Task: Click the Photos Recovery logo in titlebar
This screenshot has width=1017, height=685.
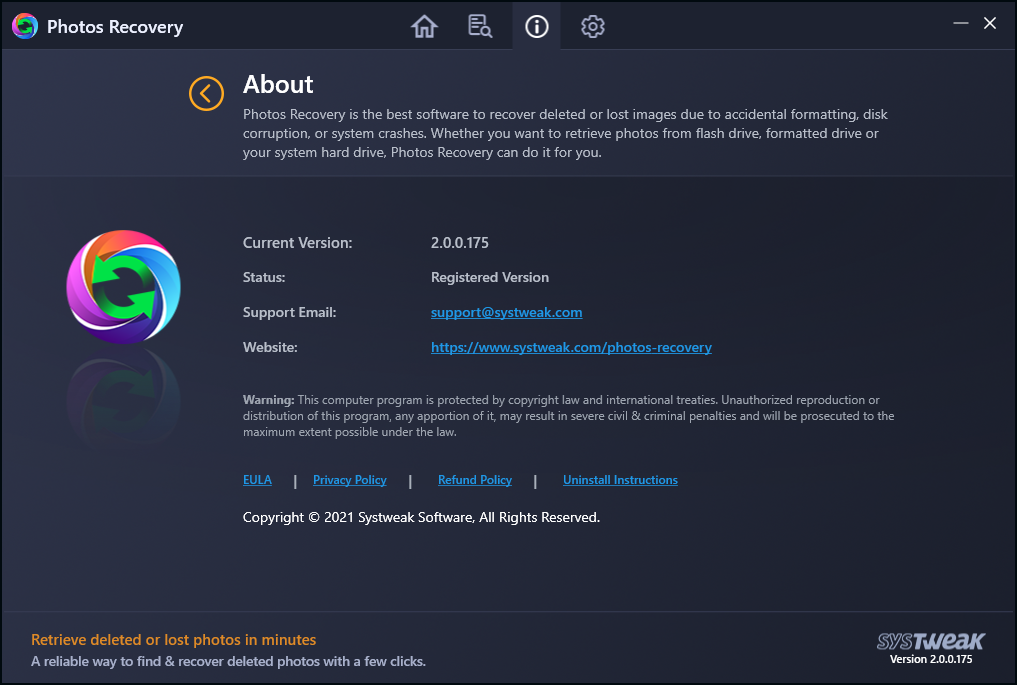Action: tap(24, 26)
